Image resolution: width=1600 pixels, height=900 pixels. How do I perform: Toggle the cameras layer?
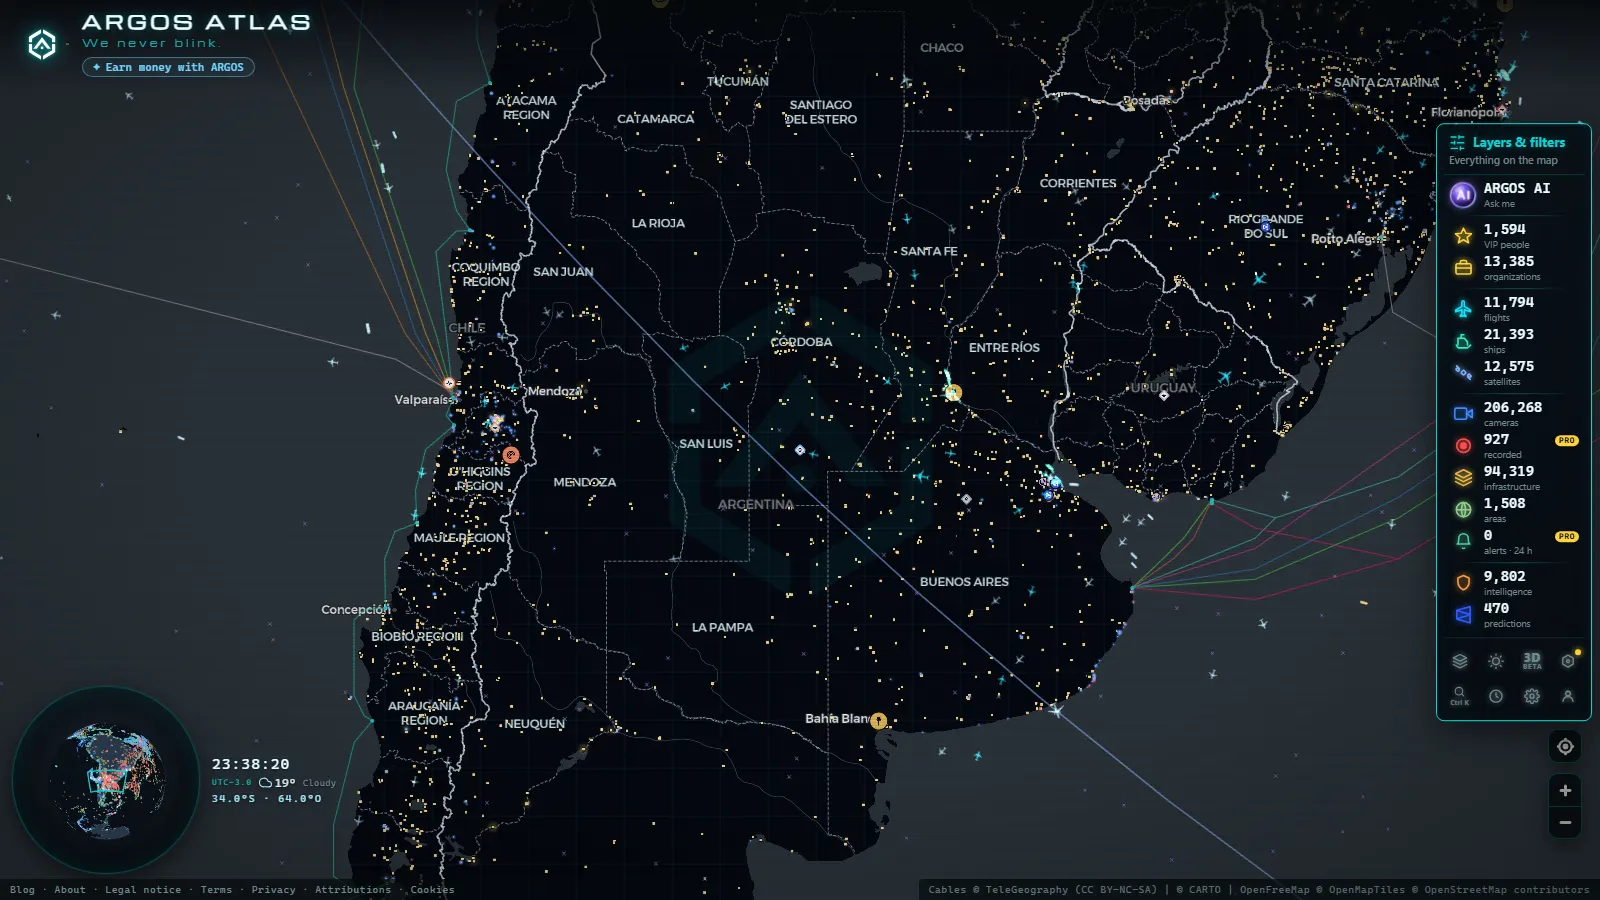pyautogui.click(x=1513, y=413)
